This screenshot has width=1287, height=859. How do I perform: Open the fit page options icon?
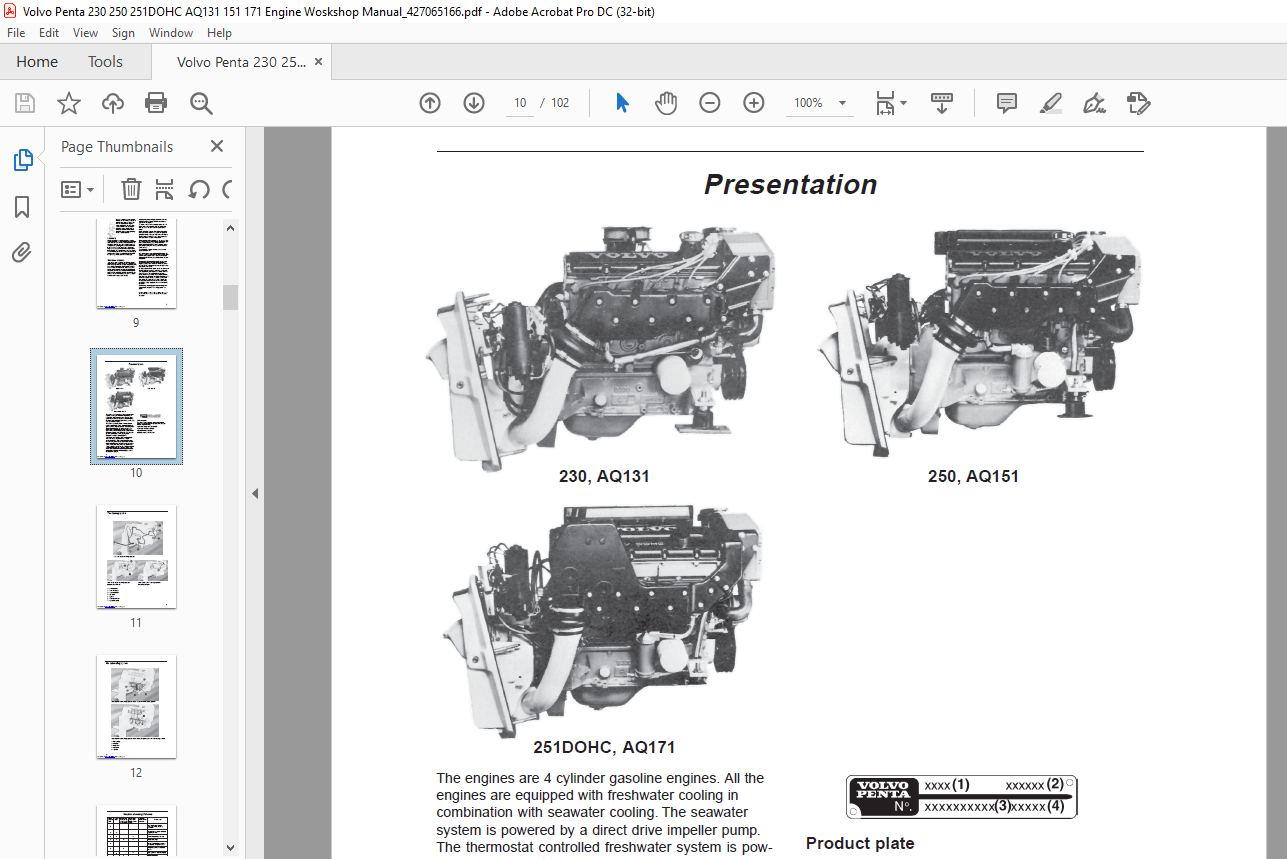(890, 103)
